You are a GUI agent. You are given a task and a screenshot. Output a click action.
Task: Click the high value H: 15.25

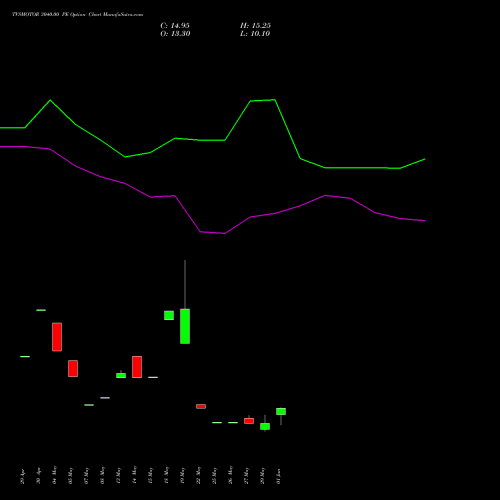point(255,26)
